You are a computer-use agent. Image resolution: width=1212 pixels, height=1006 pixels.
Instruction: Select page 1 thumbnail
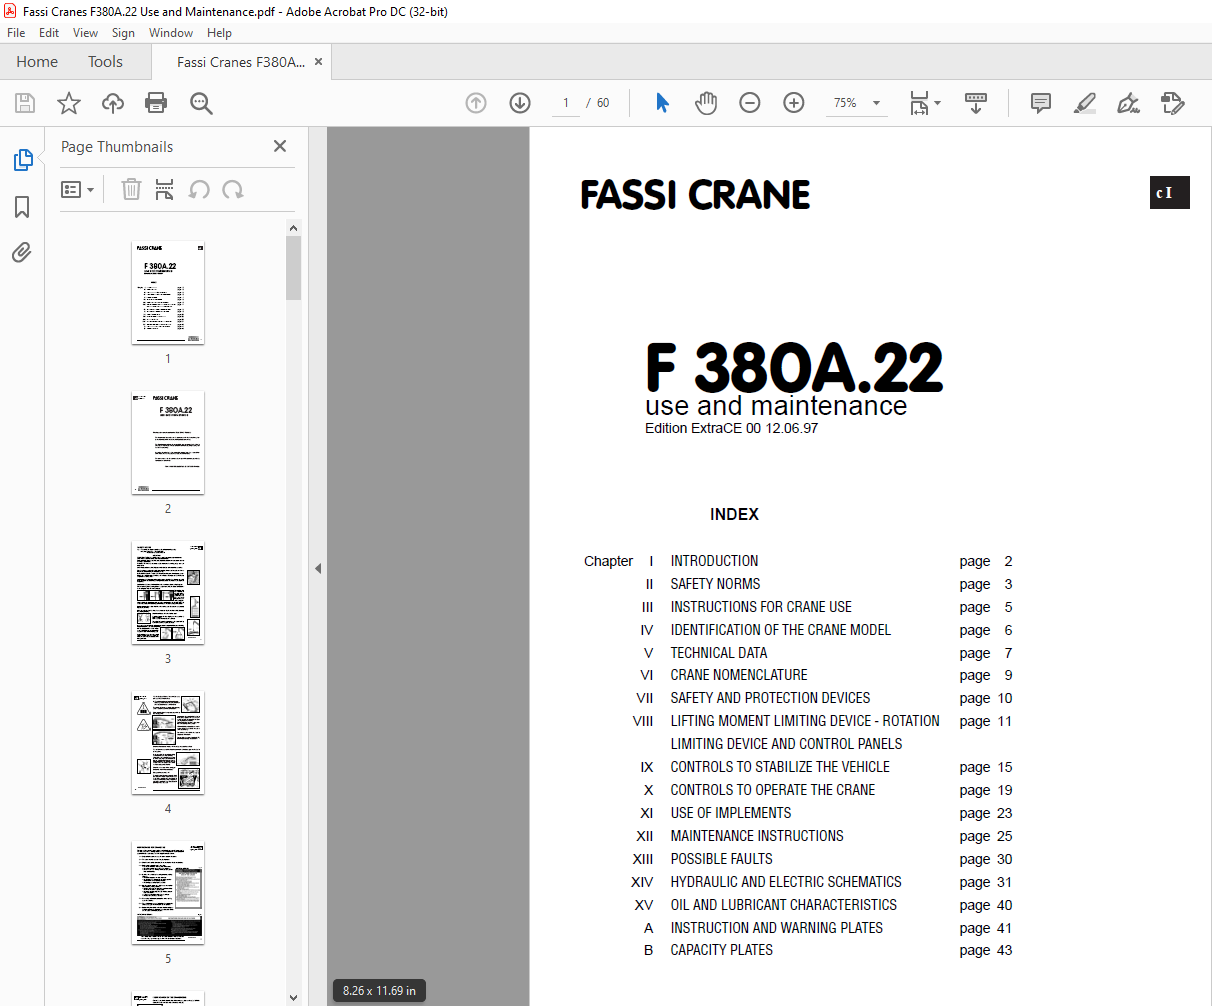pos(168,293)
